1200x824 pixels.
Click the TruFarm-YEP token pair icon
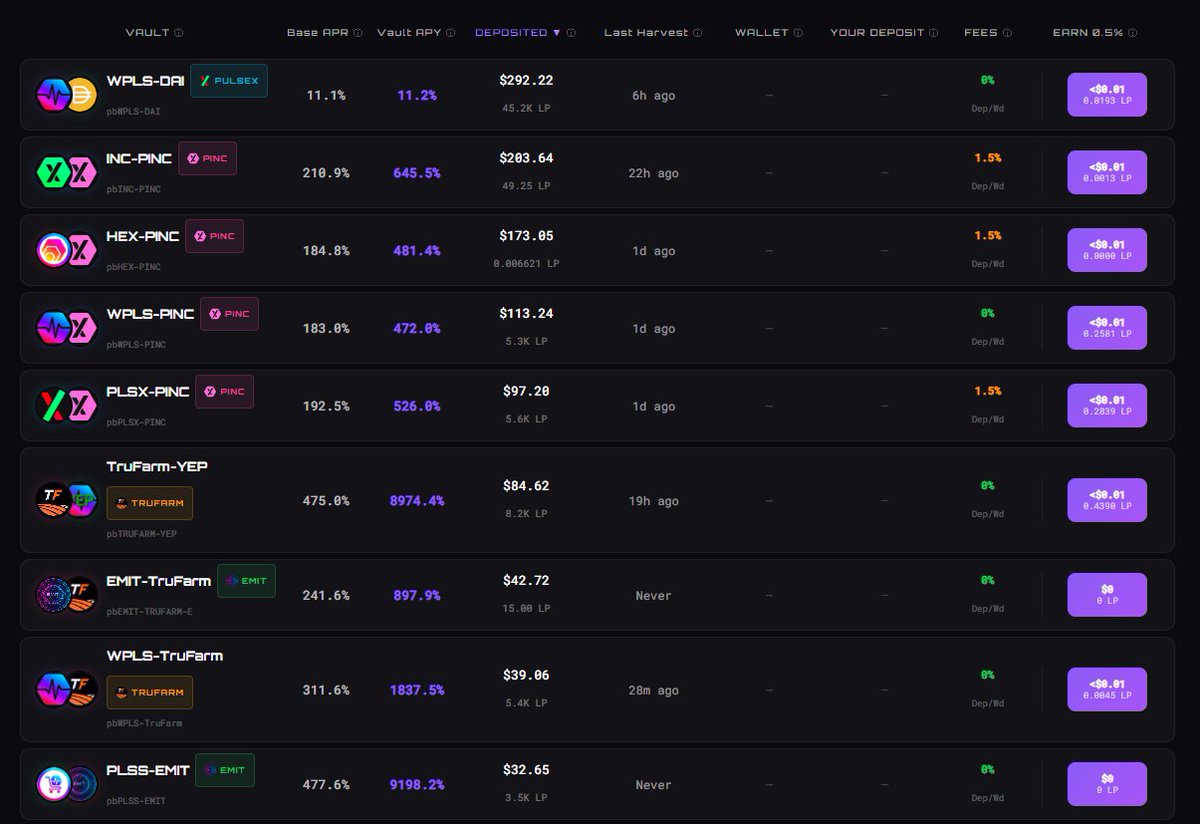click(x=66, y=500)
